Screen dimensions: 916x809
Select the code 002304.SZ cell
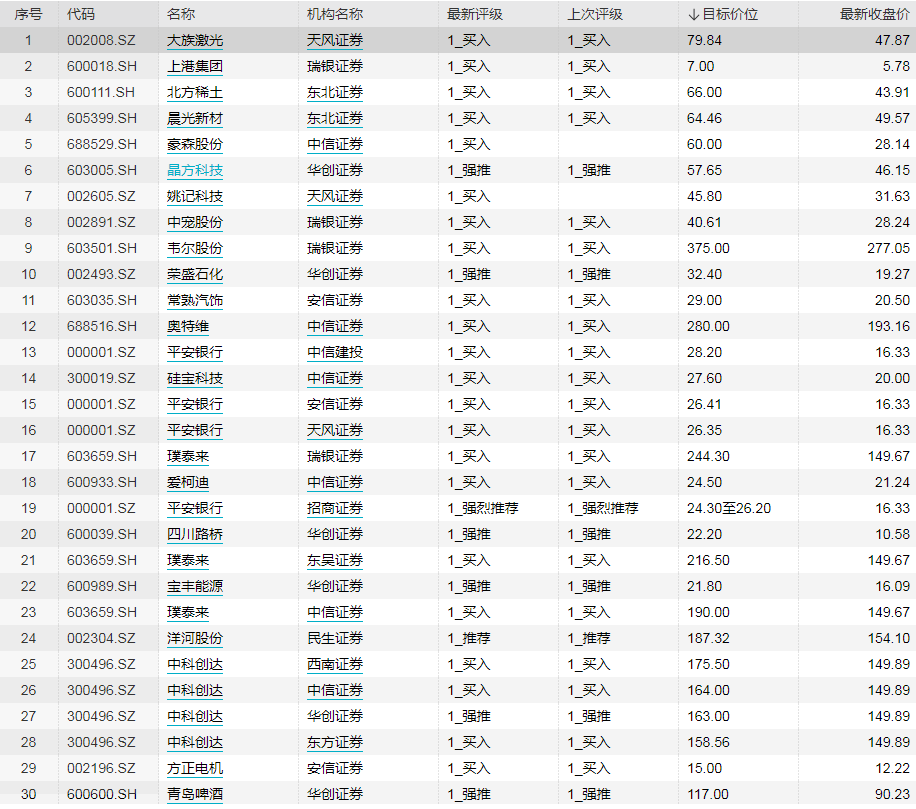coord(101,638)
